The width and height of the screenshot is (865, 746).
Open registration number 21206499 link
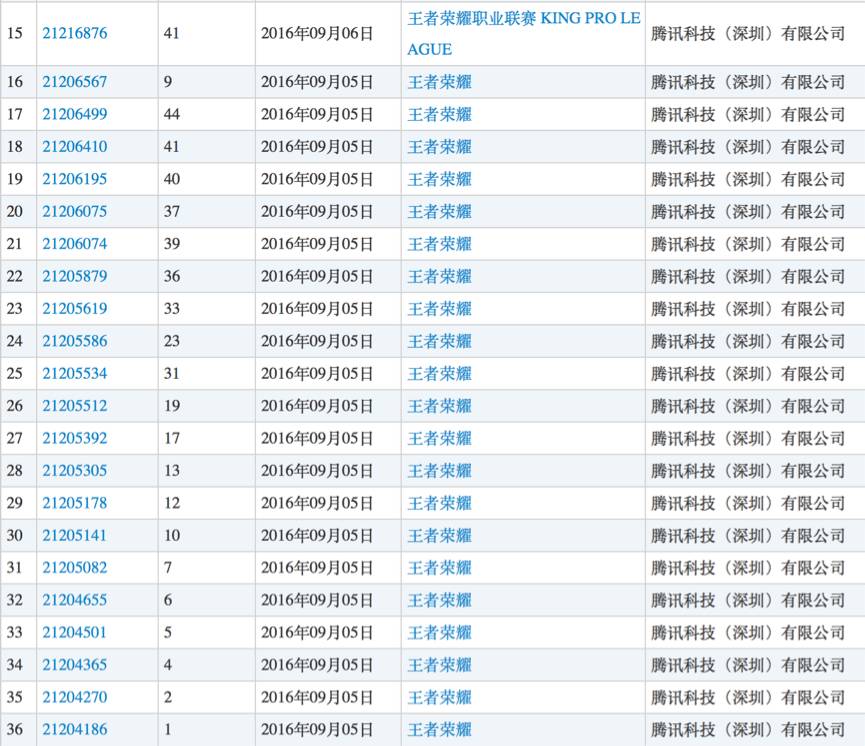(74, 114)
